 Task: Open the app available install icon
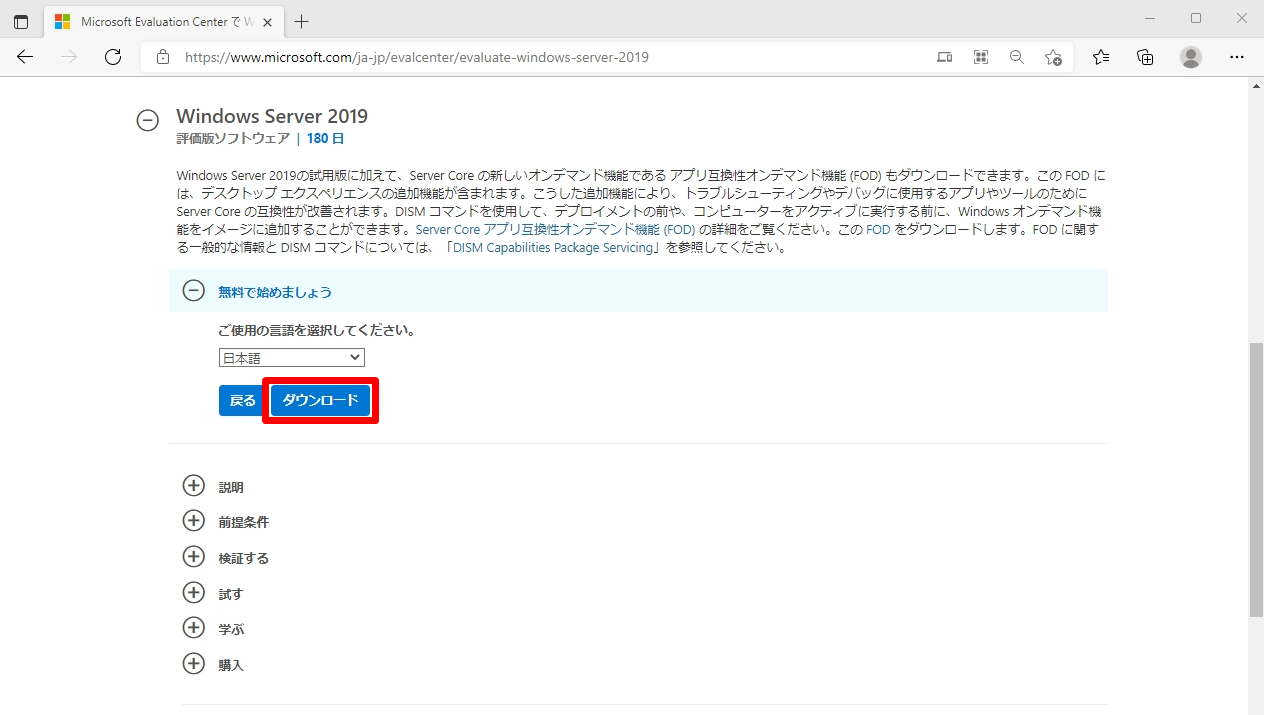click(944, 57)
